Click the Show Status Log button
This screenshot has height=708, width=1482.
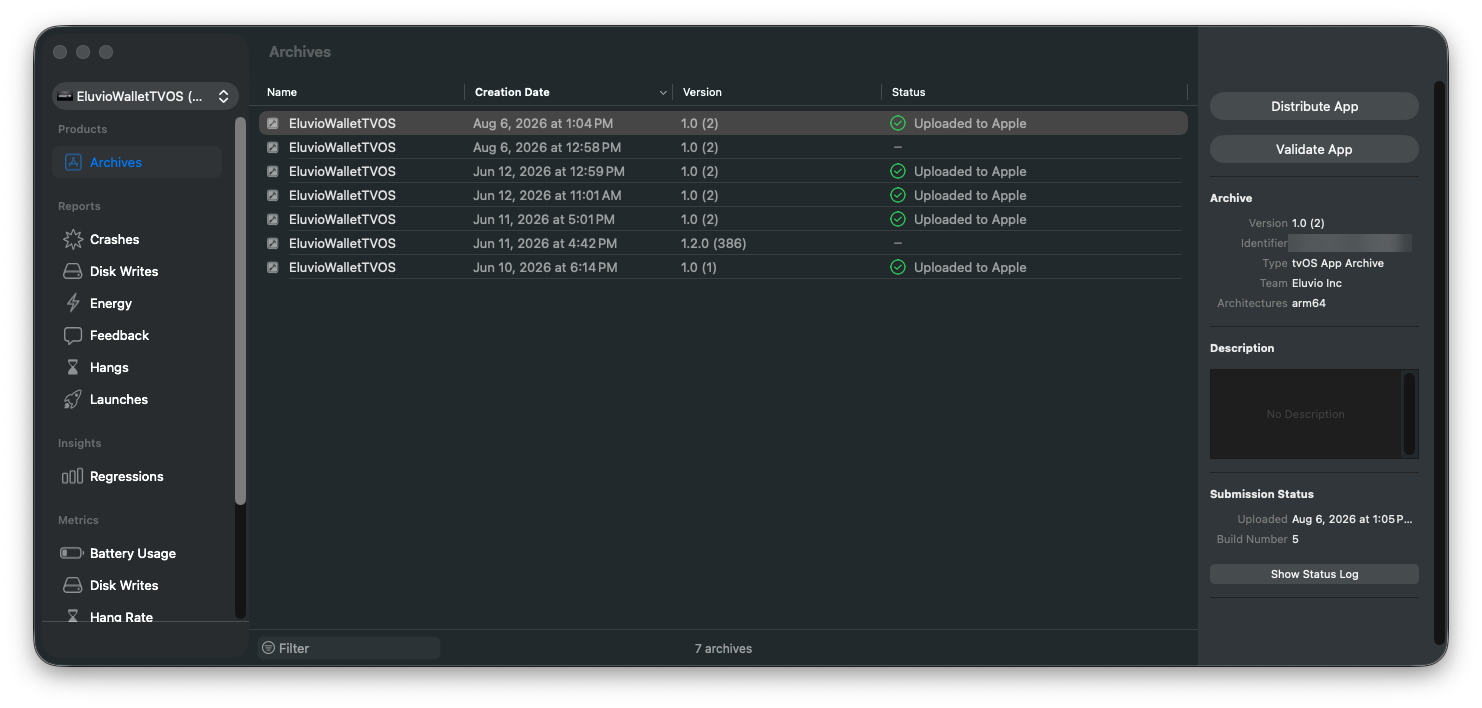pos(1314,574)
